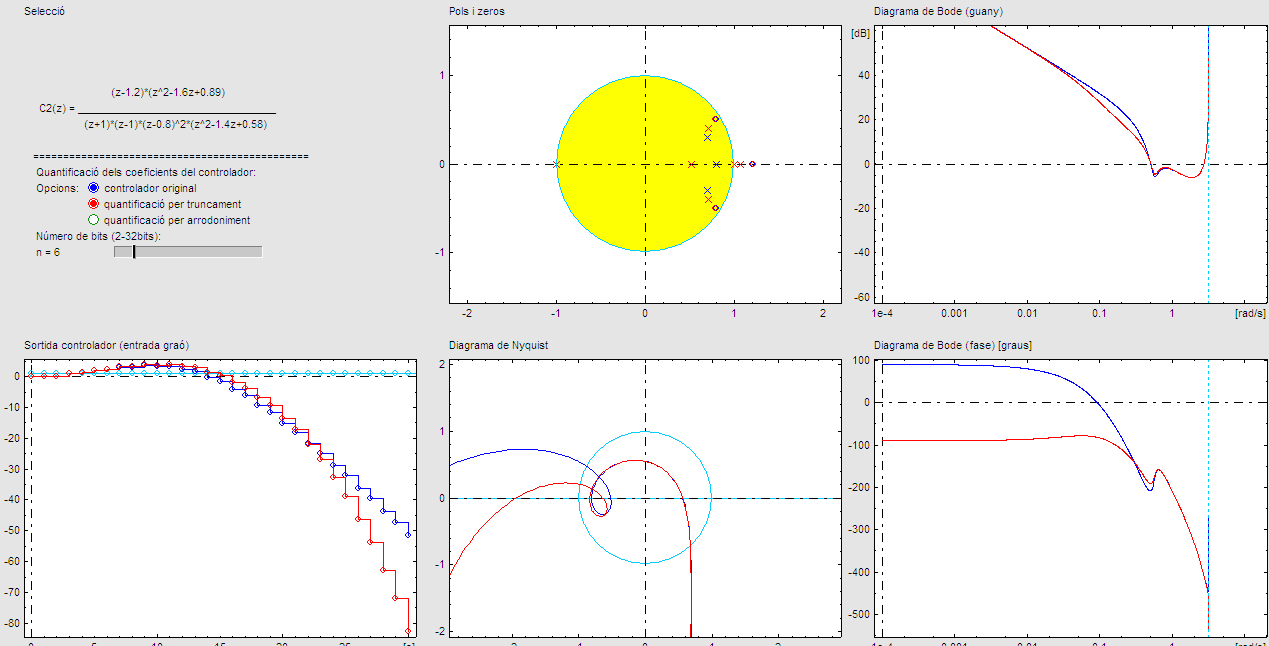Select 'quantificació per arrodoniment' option
Image resolution: width=1269 pixels, height=646 pixels.
[x=94, y=220]
